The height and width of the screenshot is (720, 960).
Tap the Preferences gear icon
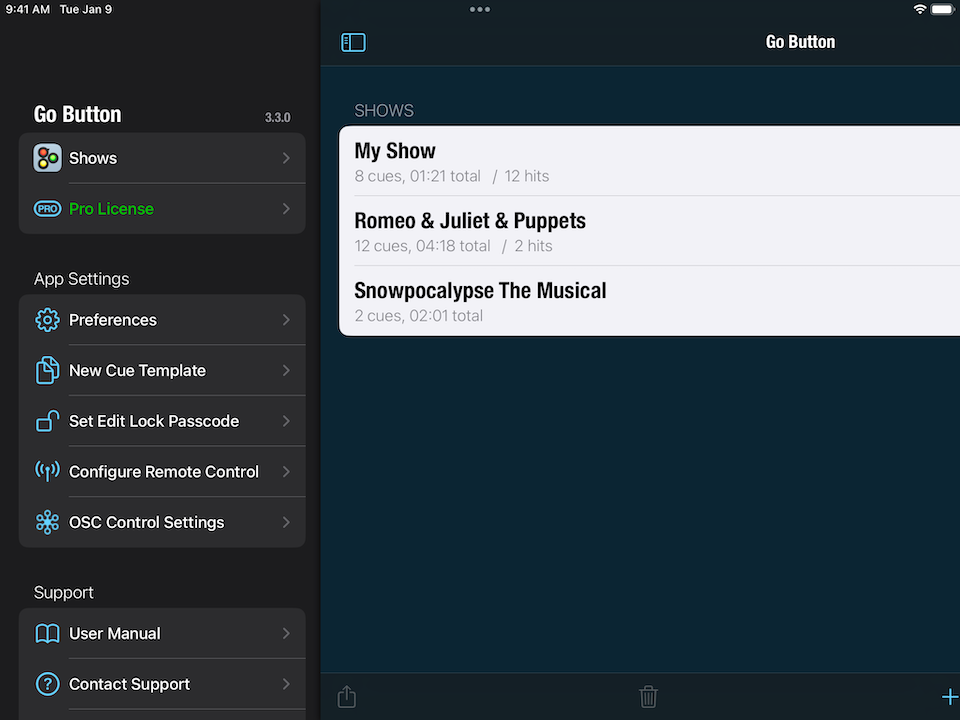click(x=47, y=320)
